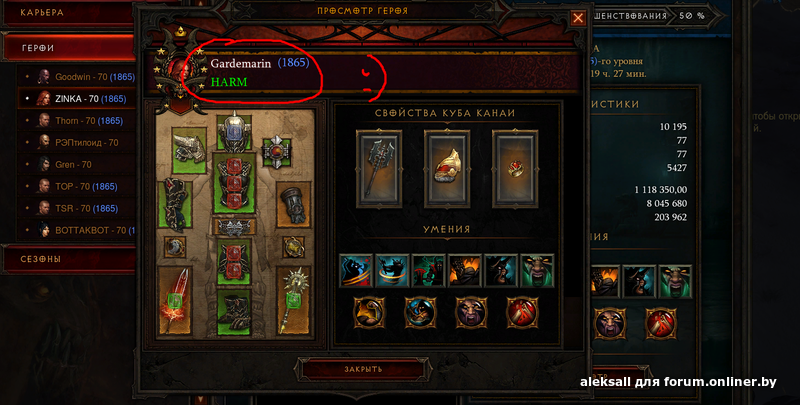800x405 pixels.
Task: Open the Герои section
Action: tap(68, 48)
